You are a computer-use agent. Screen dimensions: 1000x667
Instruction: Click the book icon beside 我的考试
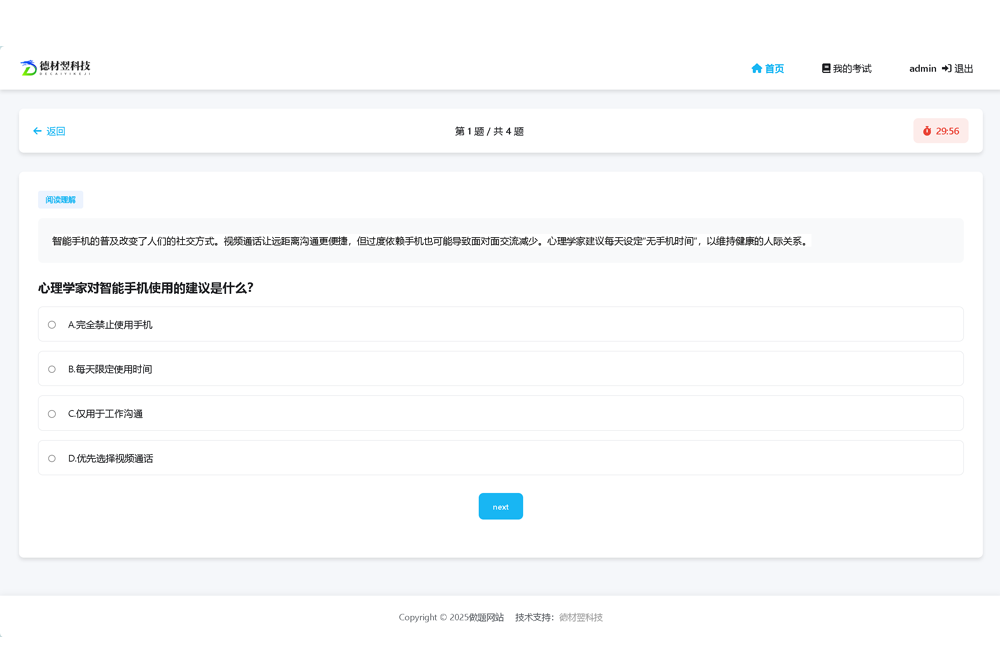point(826,68)
